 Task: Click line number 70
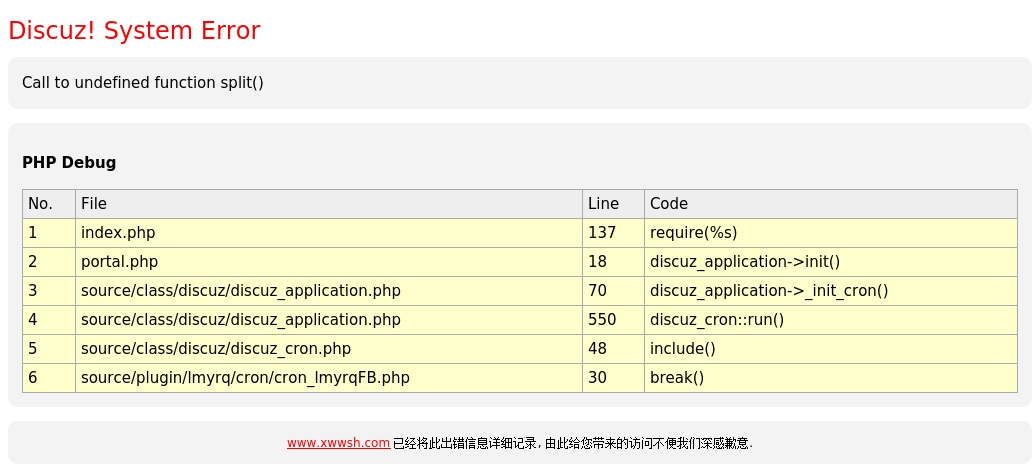(613, 291)
